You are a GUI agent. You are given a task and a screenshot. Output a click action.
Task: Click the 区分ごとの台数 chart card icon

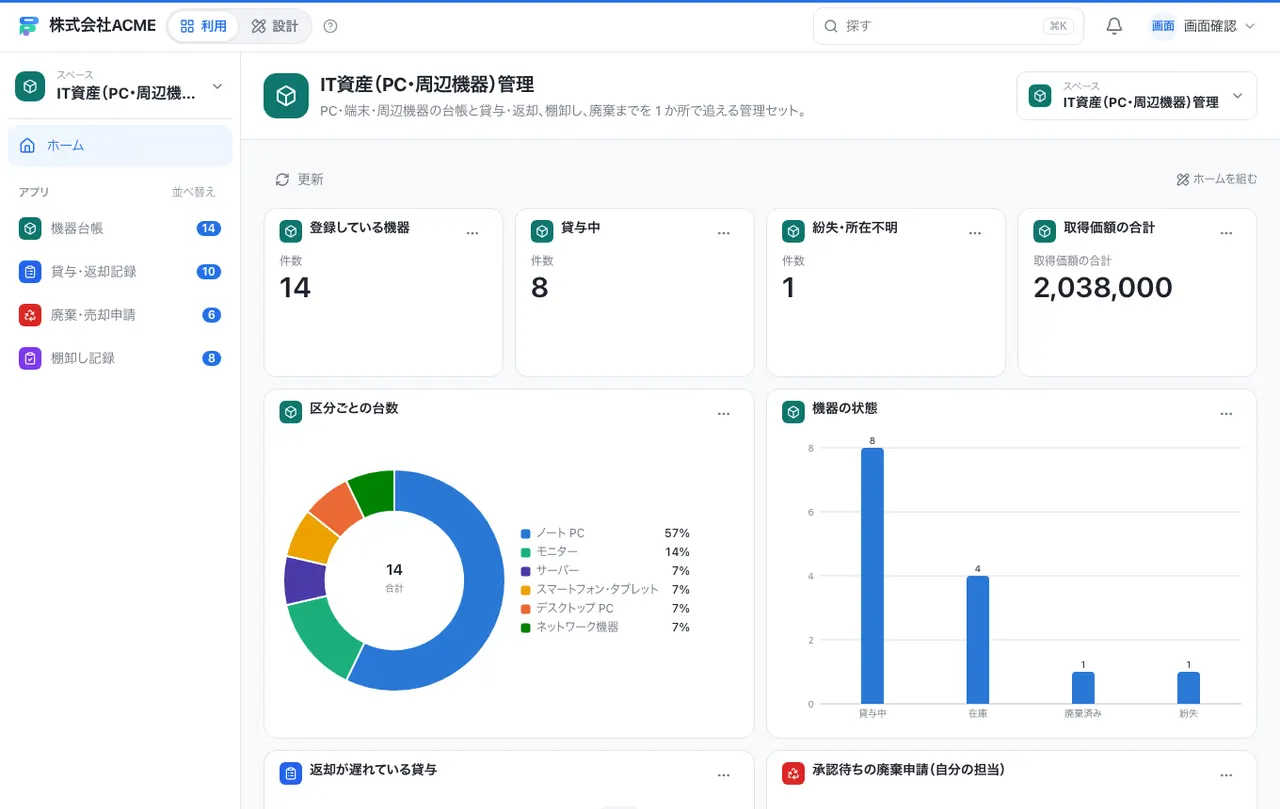290,412
